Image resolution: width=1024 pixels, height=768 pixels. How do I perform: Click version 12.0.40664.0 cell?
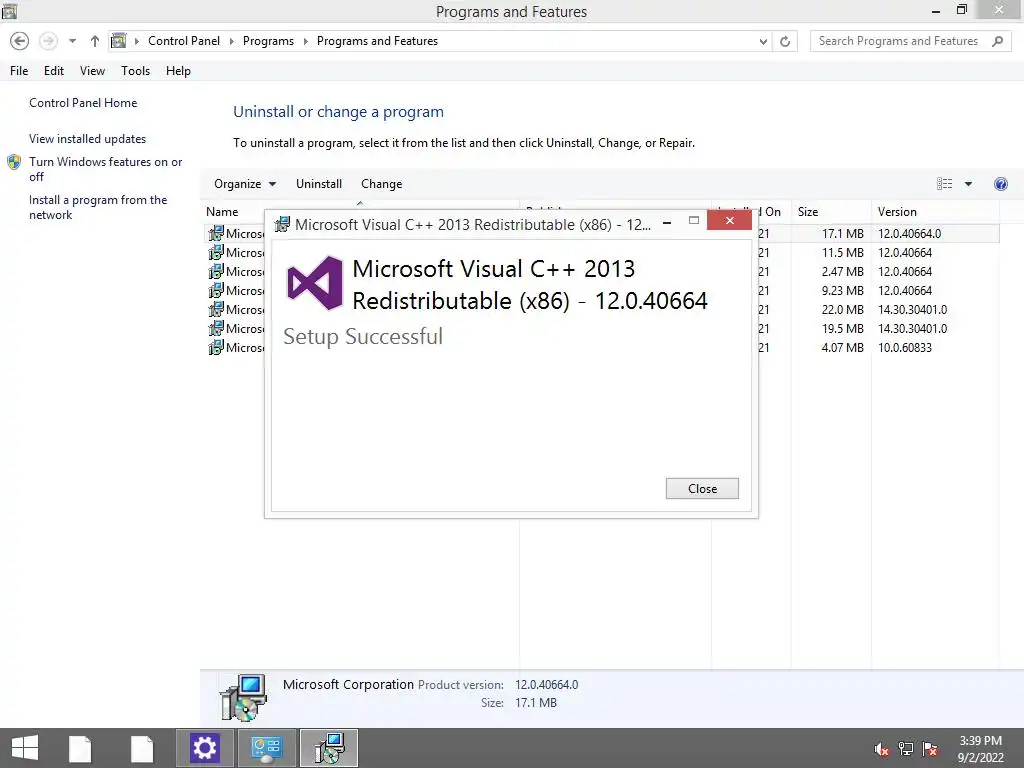(909, 234)
